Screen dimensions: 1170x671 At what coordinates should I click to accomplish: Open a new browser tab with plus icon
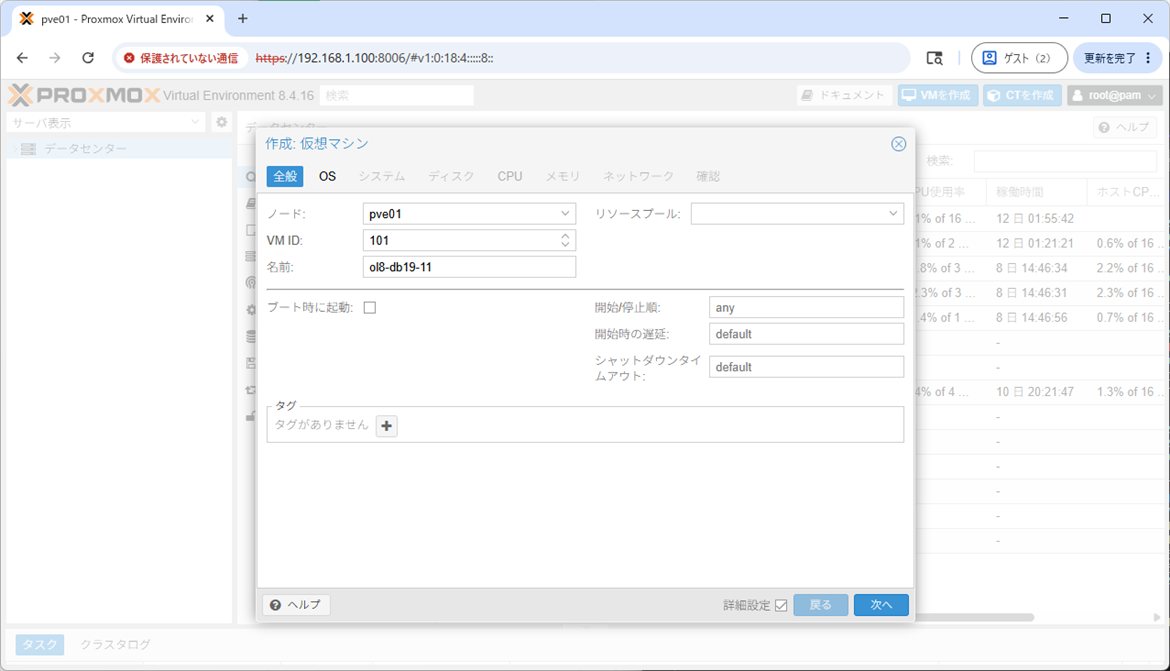(243, 19)
